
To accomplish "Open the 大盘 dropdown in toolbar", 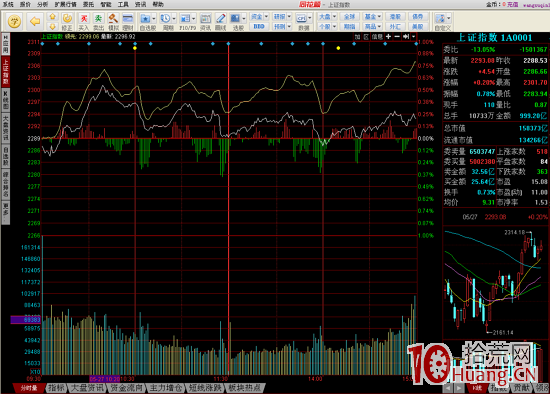I will pos(327,16).
